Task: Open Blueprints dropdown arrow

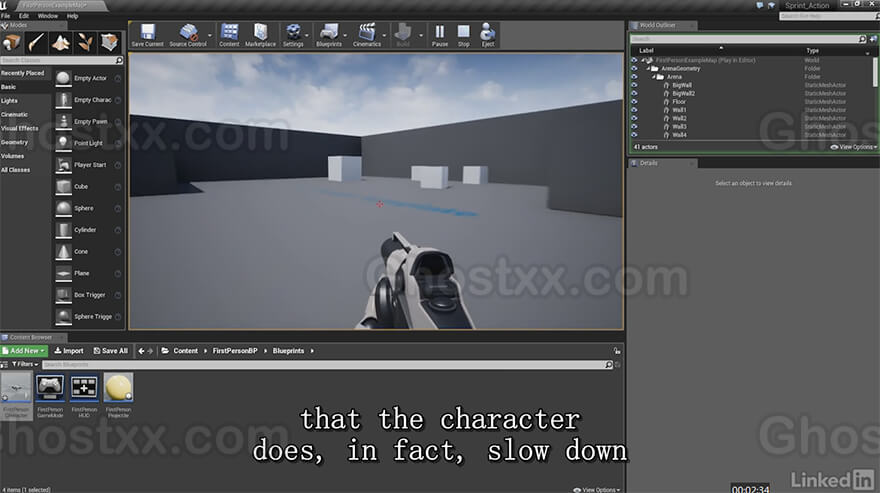Action: 345,35
